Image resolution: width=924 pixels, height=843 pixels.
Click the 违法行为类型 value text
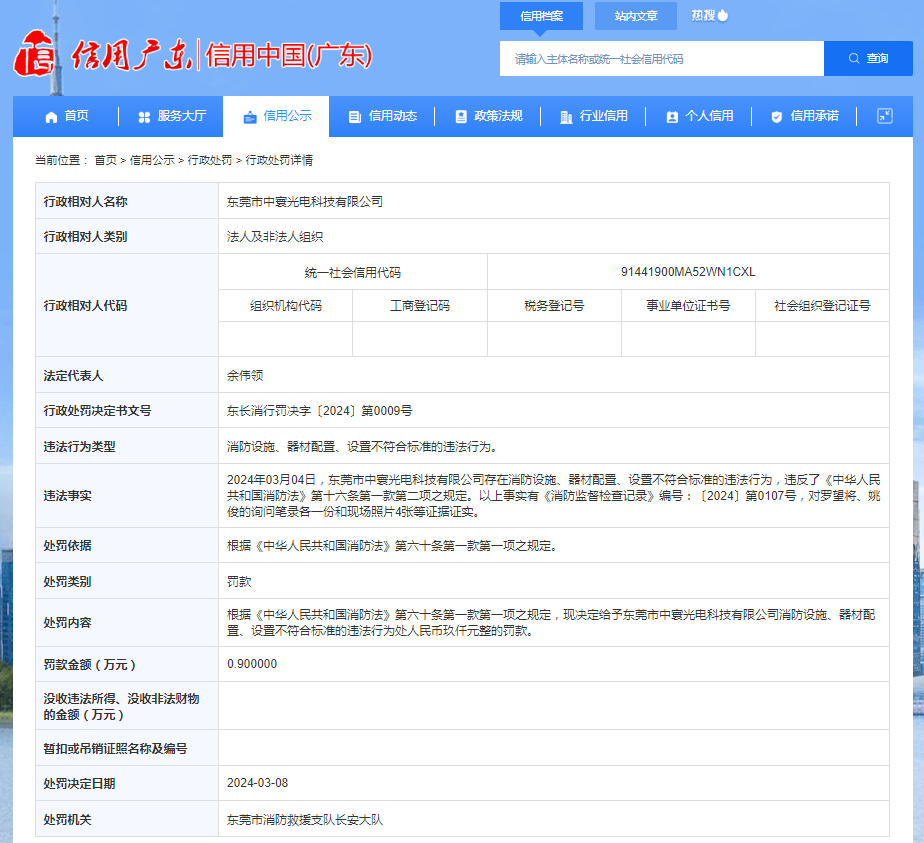[364, 447]
